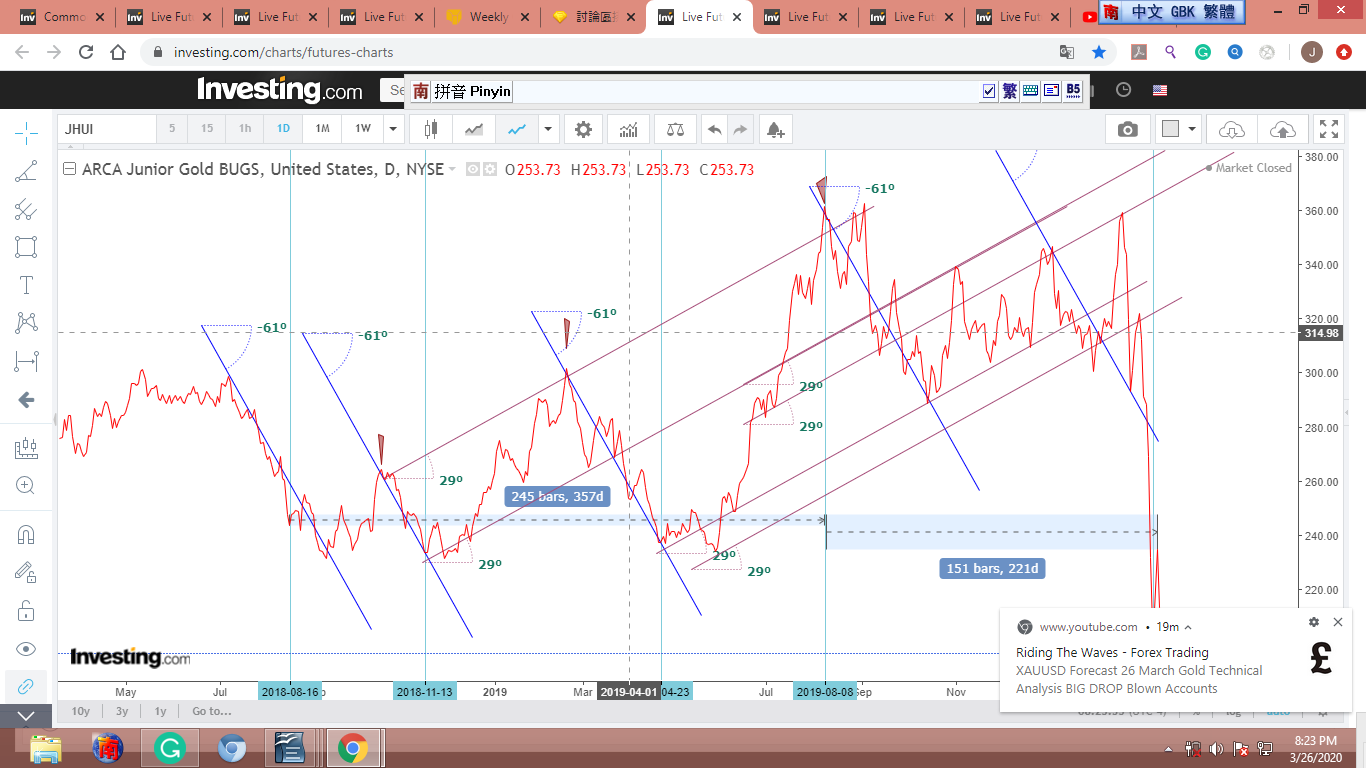Viewport: 1366px width, 768px height.
Task: Collapse the ARCA Junior Gold BUGS legend
Action: tap(69, 169)
